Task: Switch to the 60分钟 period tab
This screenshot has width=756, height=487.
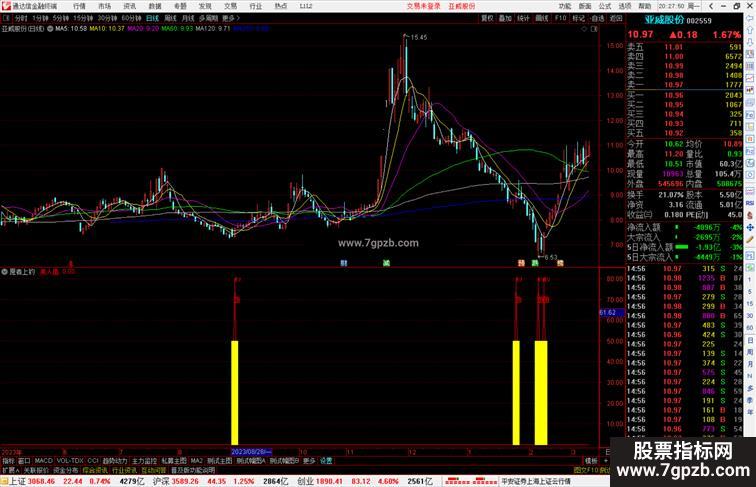Action: click(x=131, y=18)
